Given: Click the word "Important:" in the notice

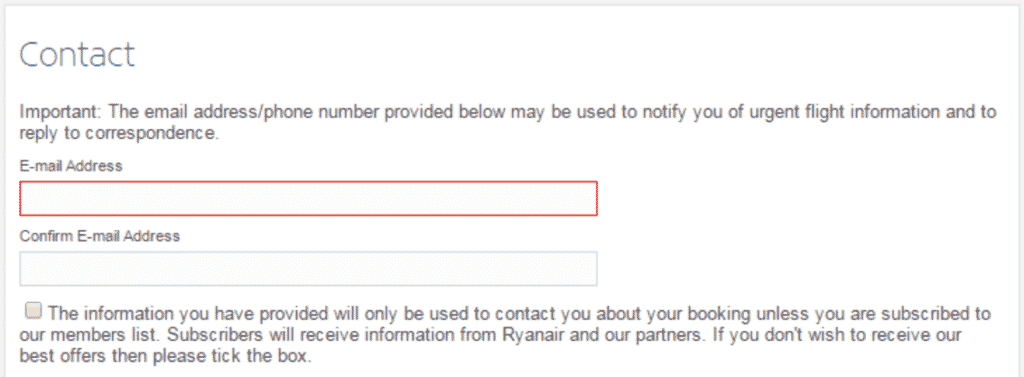Looking at the screenshot, I should coord(61,112).
